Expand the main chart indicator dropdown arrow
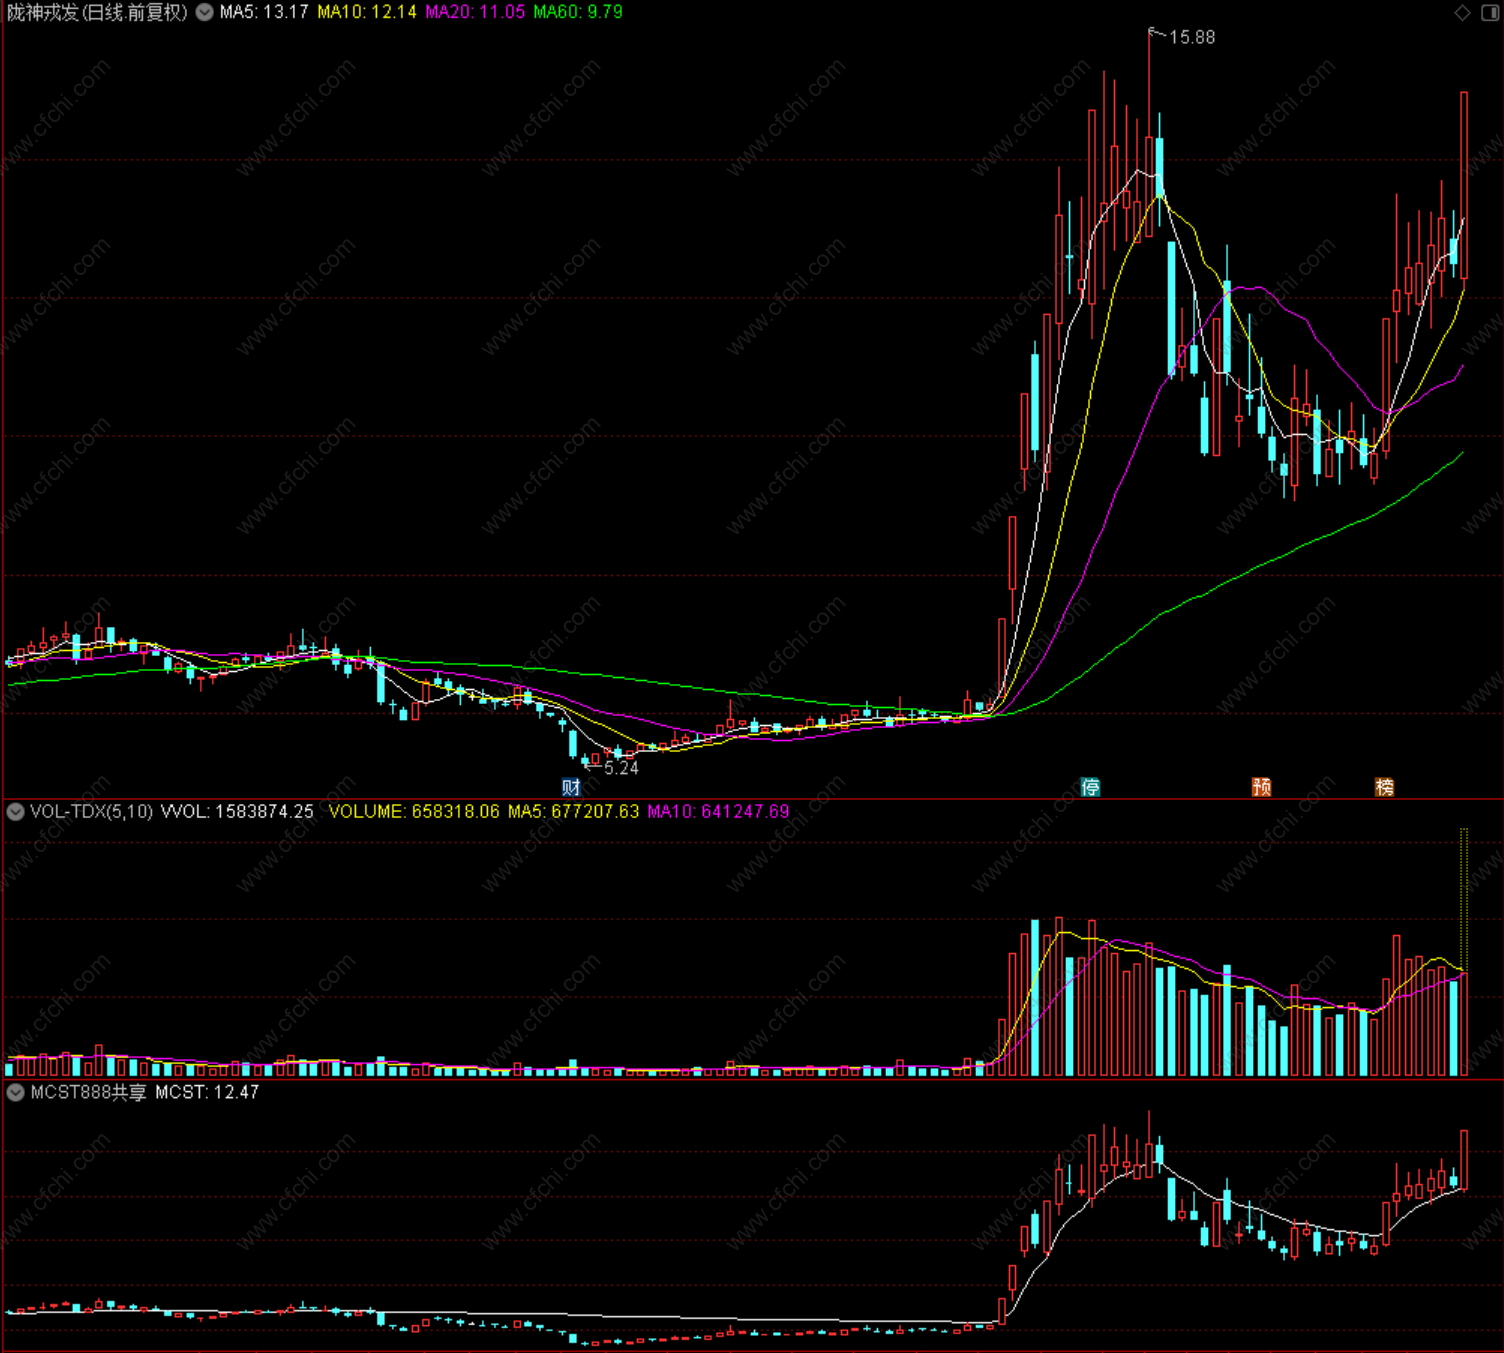The height and width of the screenshot is (1353, 1504). (204, 12)
